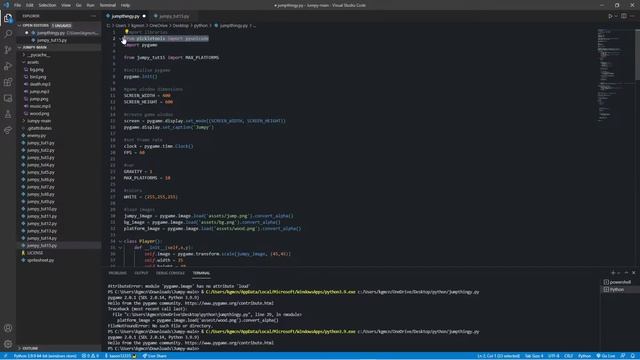Open editor More Actions ellipsis

point(632,16)
